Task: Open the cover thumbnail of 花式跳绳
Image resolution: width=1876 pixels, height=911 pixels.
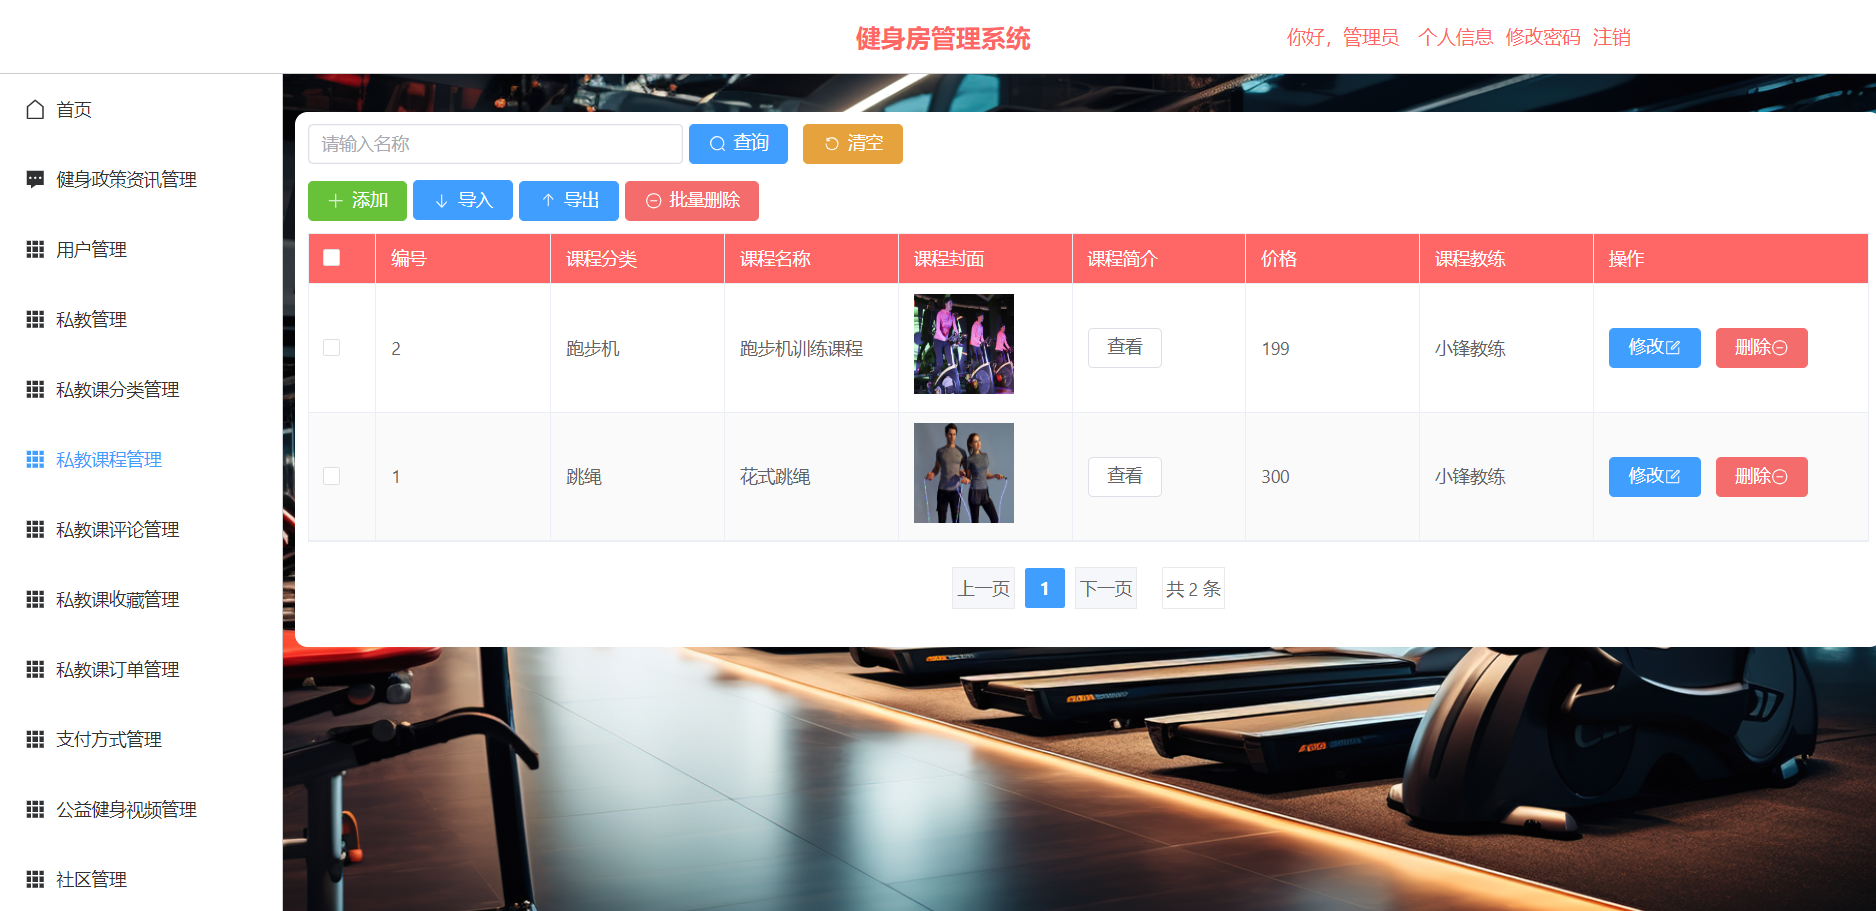Action: click(x=964, y=473)
